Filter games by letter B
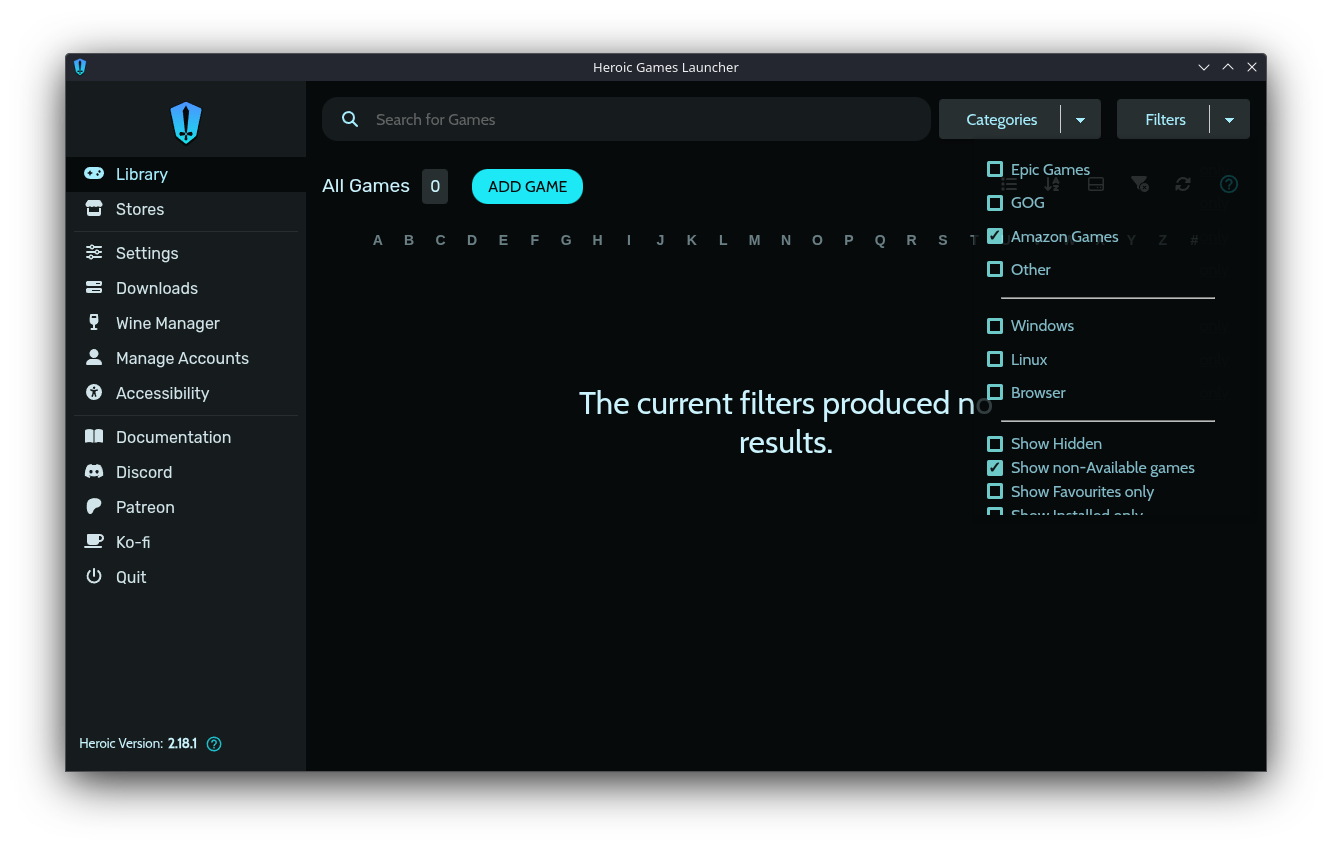Screen dimensions: 1332x849 (x=409, y=240)
